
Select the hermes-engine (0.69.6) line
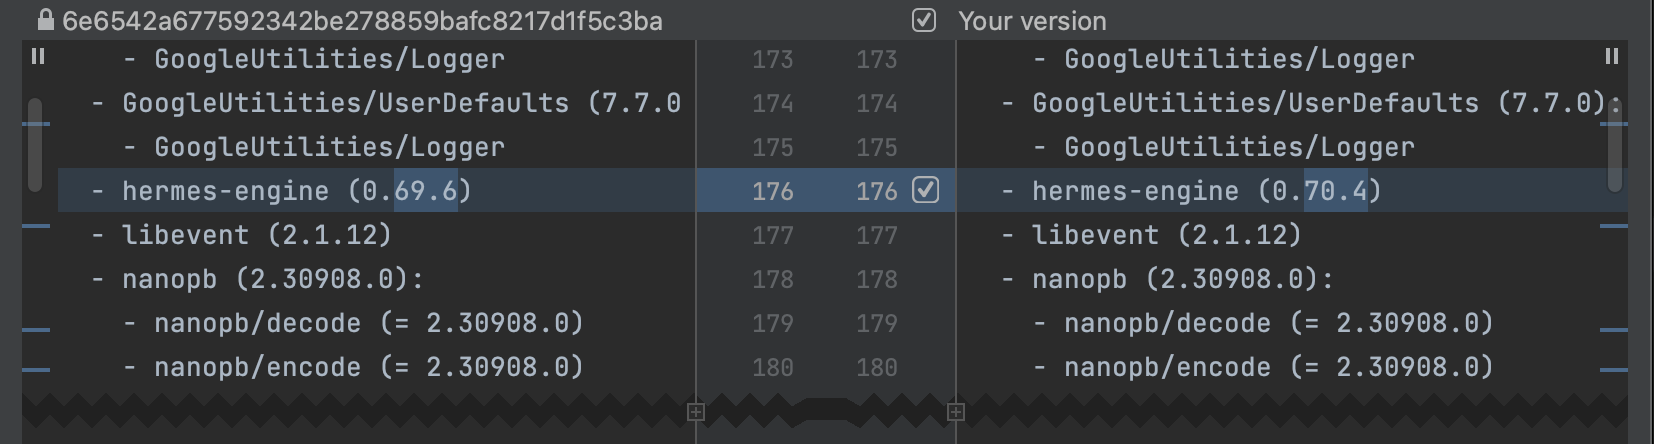296,191
